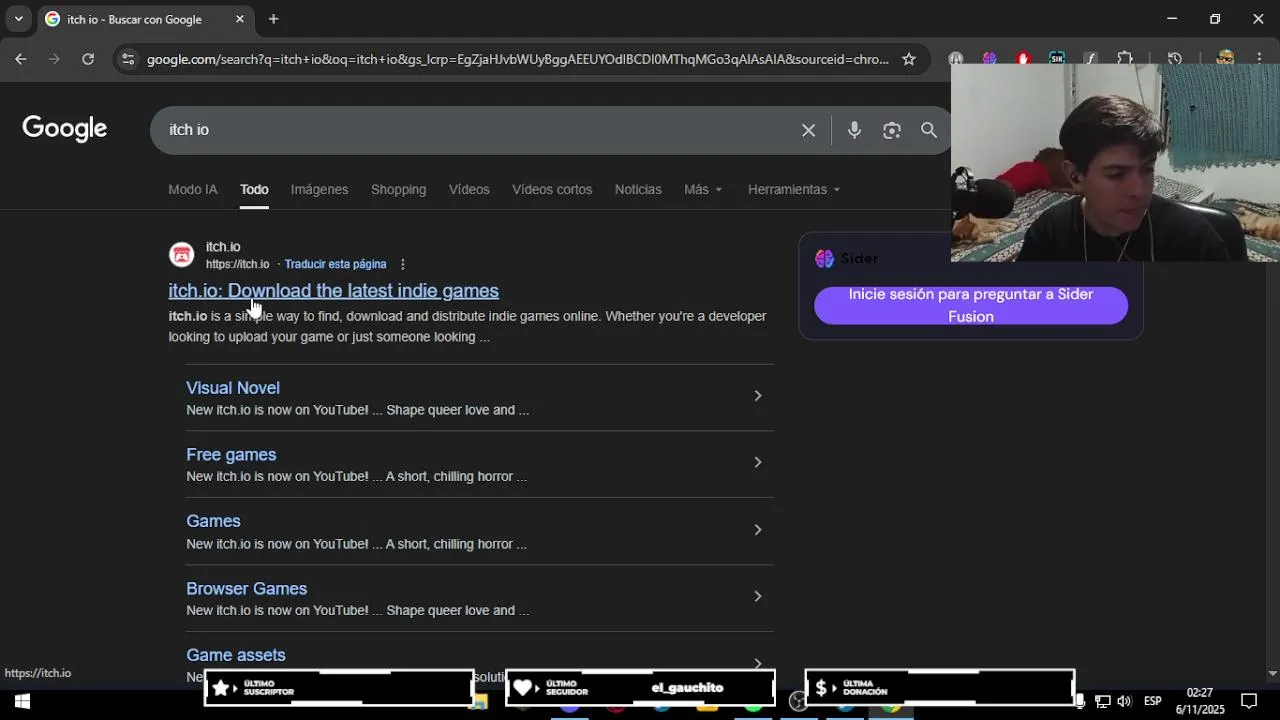Click the address bar URL field
The width and height of the screenshot is (1280, 720).
click(x=517, y=59)
